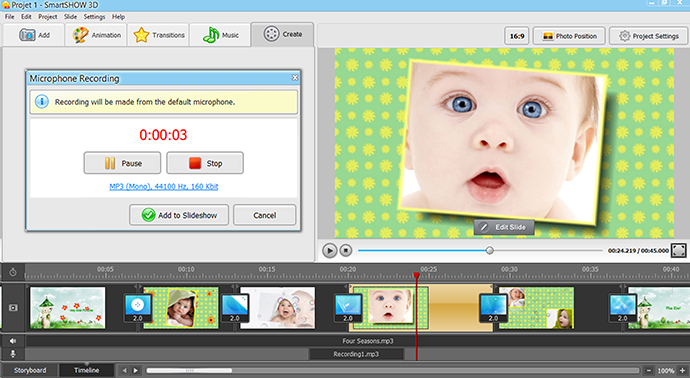The image size is (690, 378).
Task: Open the Help menu
Action: (118, 17)
